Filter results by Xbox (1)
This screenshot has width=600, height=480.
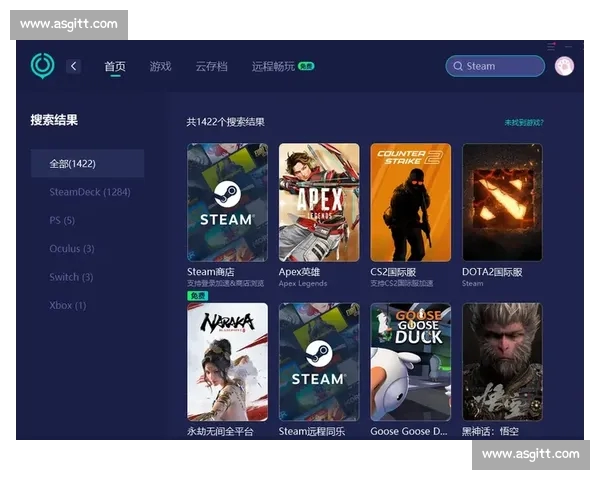[68, 305]
